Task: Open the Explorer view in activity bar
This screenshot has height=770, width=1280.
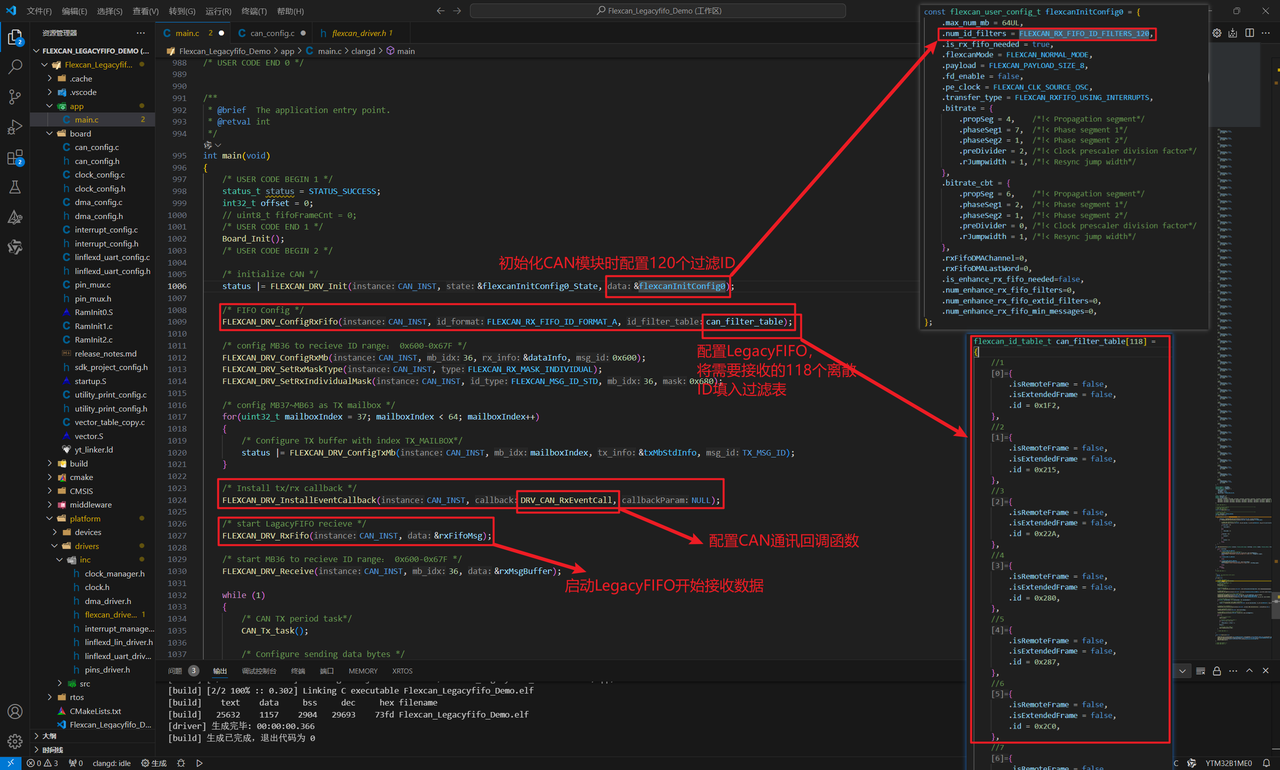Action: [x=15, y=38]
